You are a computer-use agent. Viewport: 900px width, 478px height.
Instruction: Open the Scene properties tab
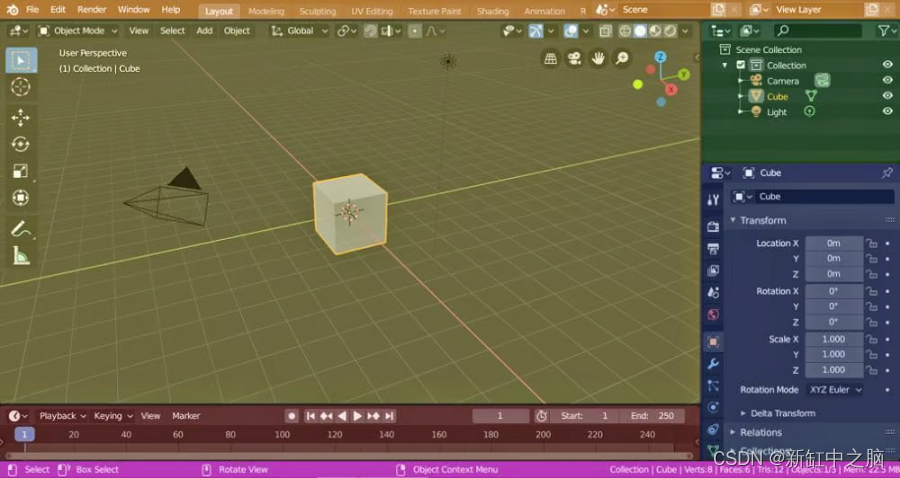pyautogui.click(x=713, y=293)
